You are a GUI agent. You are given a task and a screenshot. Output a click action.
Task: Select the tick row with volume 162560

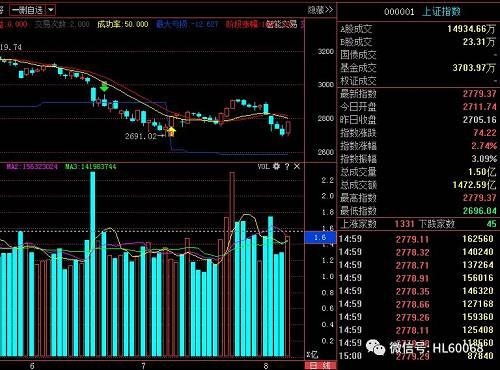[416, 239]
